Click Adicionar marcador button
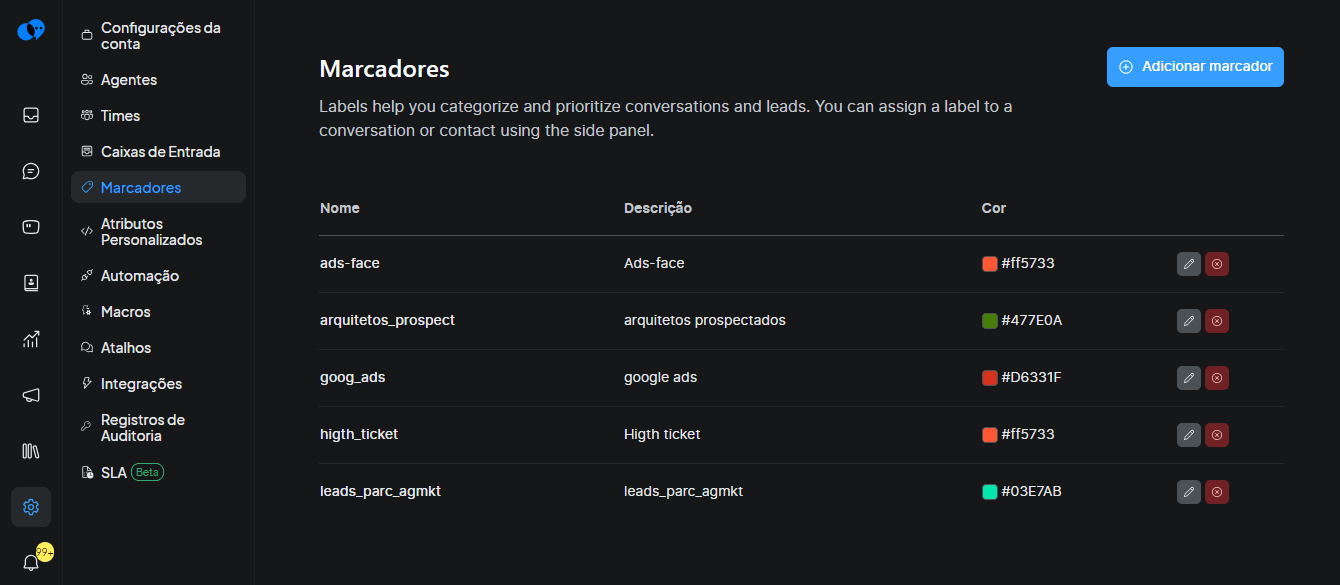Screen dimensions: 1340x585 coord(1195,67)
